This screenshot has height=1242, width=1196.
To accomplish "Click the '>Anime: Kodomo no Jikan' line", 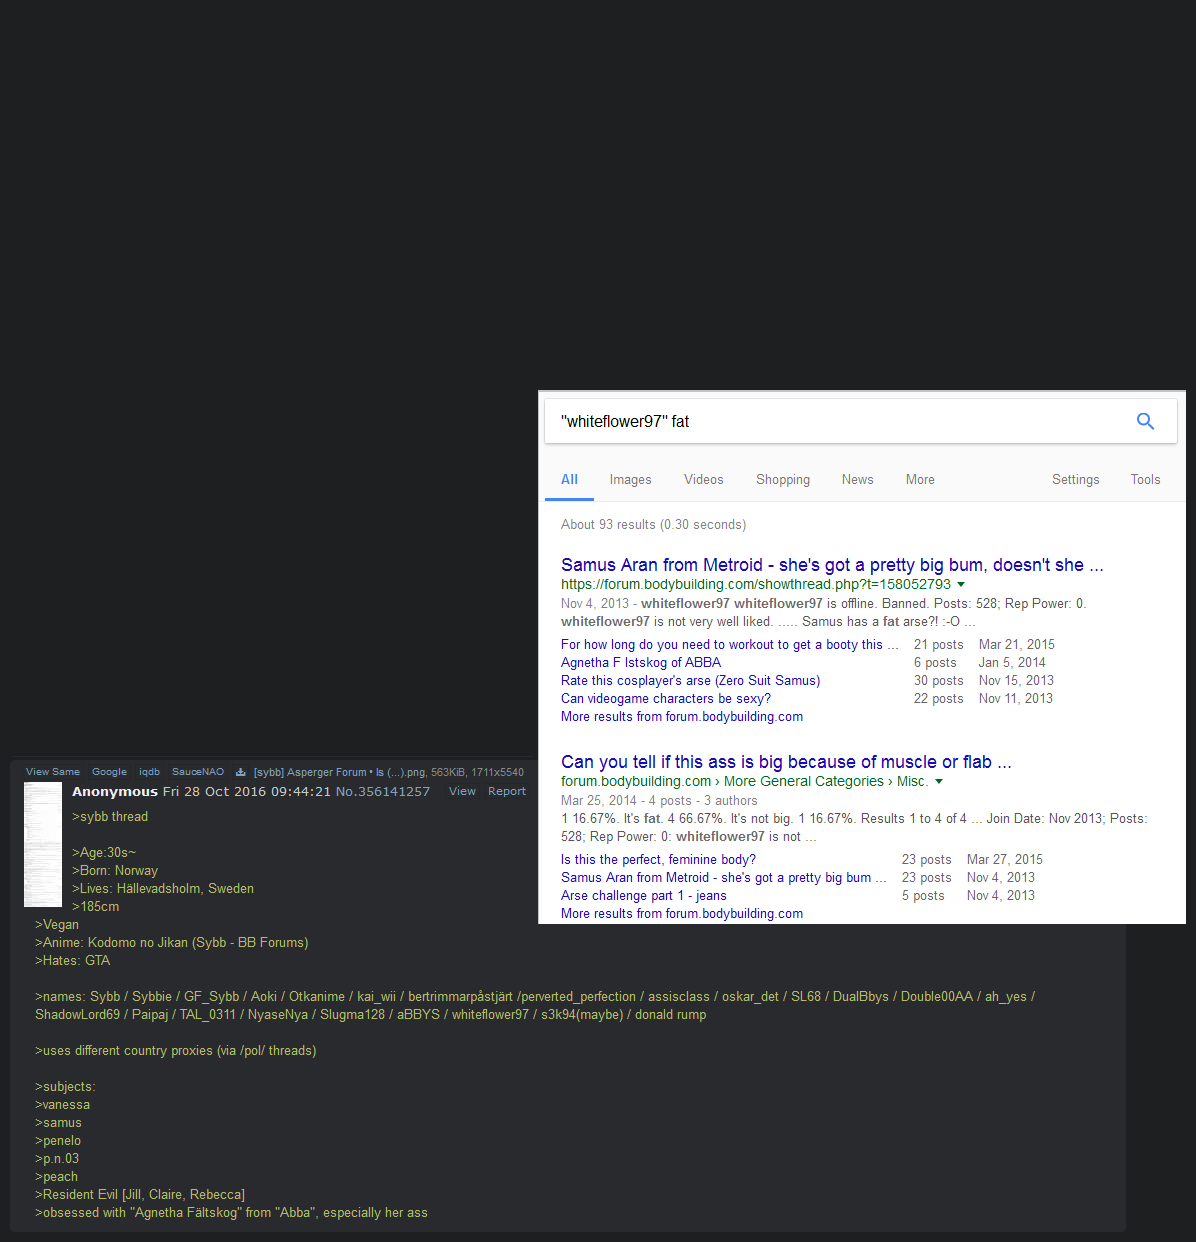I will pyautogui.click(x=172, y=943).
